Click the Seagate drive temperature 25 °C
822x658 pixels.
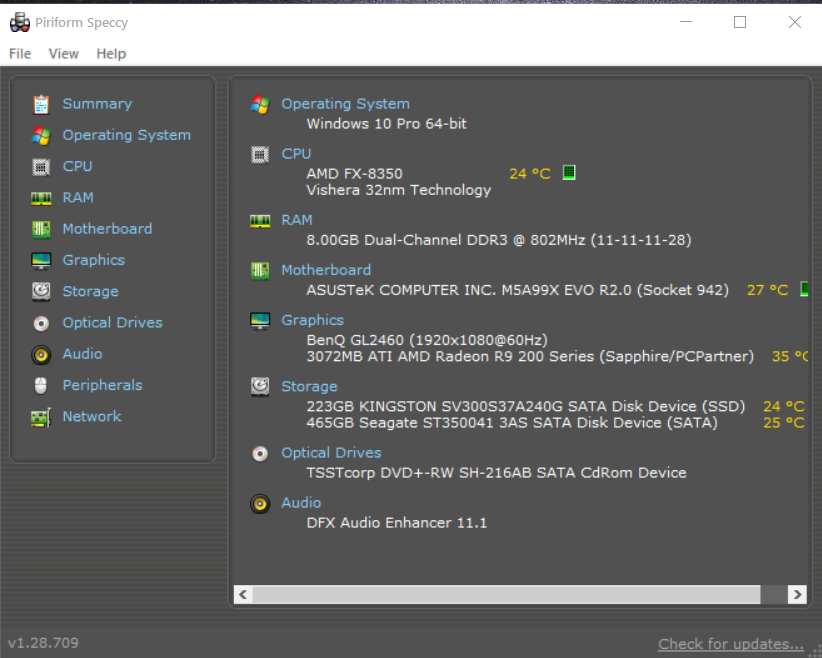pos(784,423)
